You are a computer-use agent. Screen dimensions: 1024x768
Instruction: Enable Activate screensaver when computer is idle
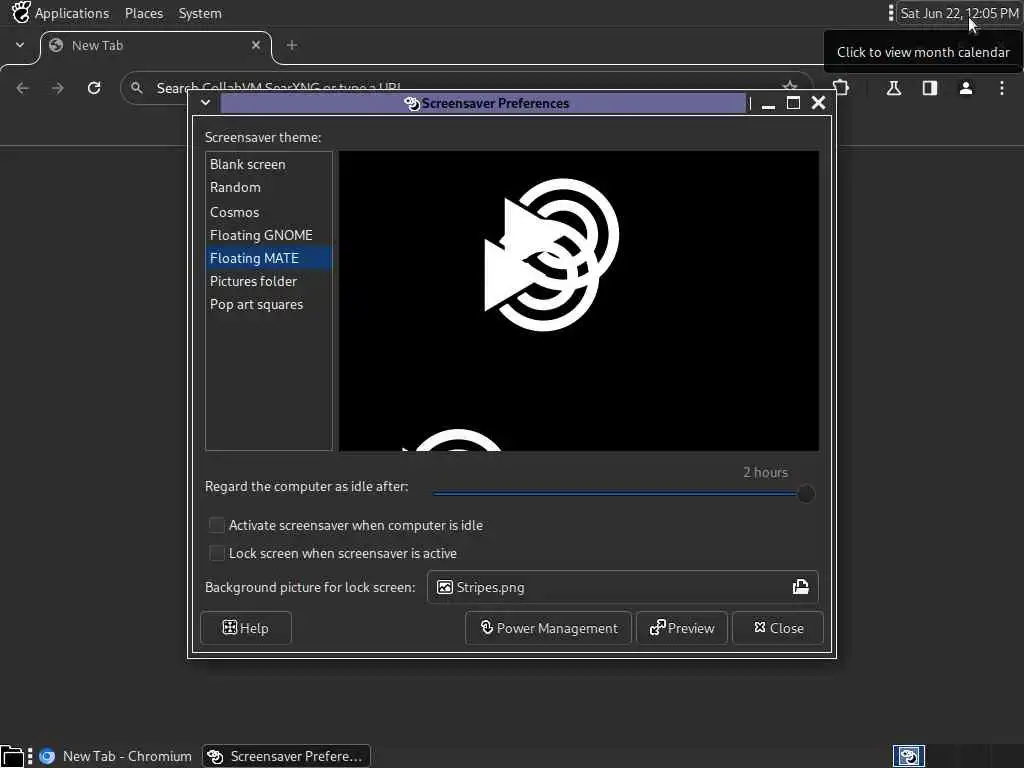(x=217, y=525)
